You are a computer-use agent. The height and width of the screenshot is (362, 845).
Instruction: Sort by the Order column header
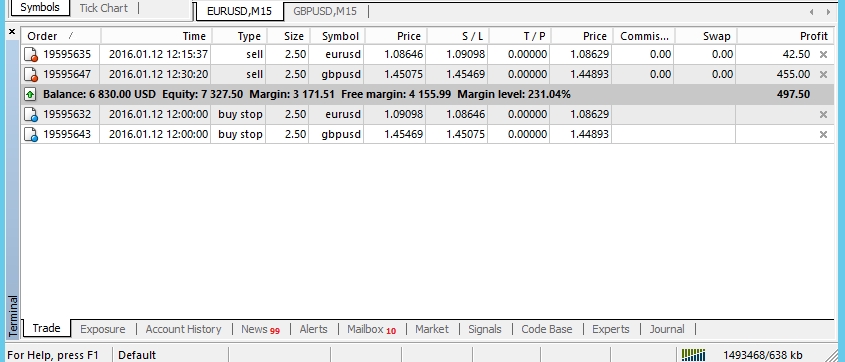[61, 36]
